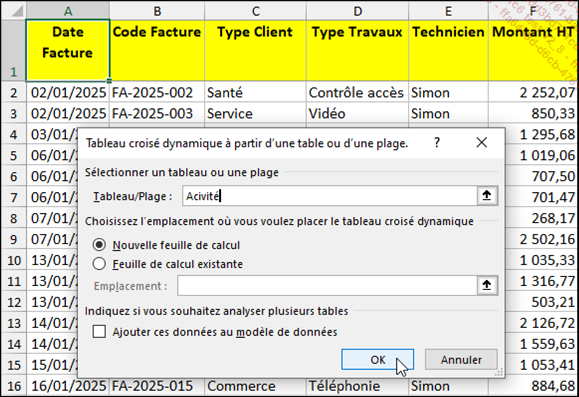Click amount cell 1 295,68
Viewport: 579px width, 397px height.
click(541, 134)
